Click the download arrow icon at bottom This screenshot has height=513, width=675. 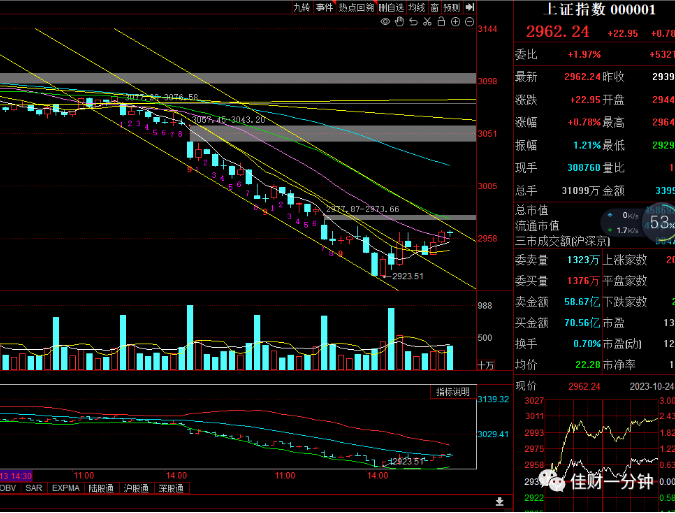pos(499,501)
